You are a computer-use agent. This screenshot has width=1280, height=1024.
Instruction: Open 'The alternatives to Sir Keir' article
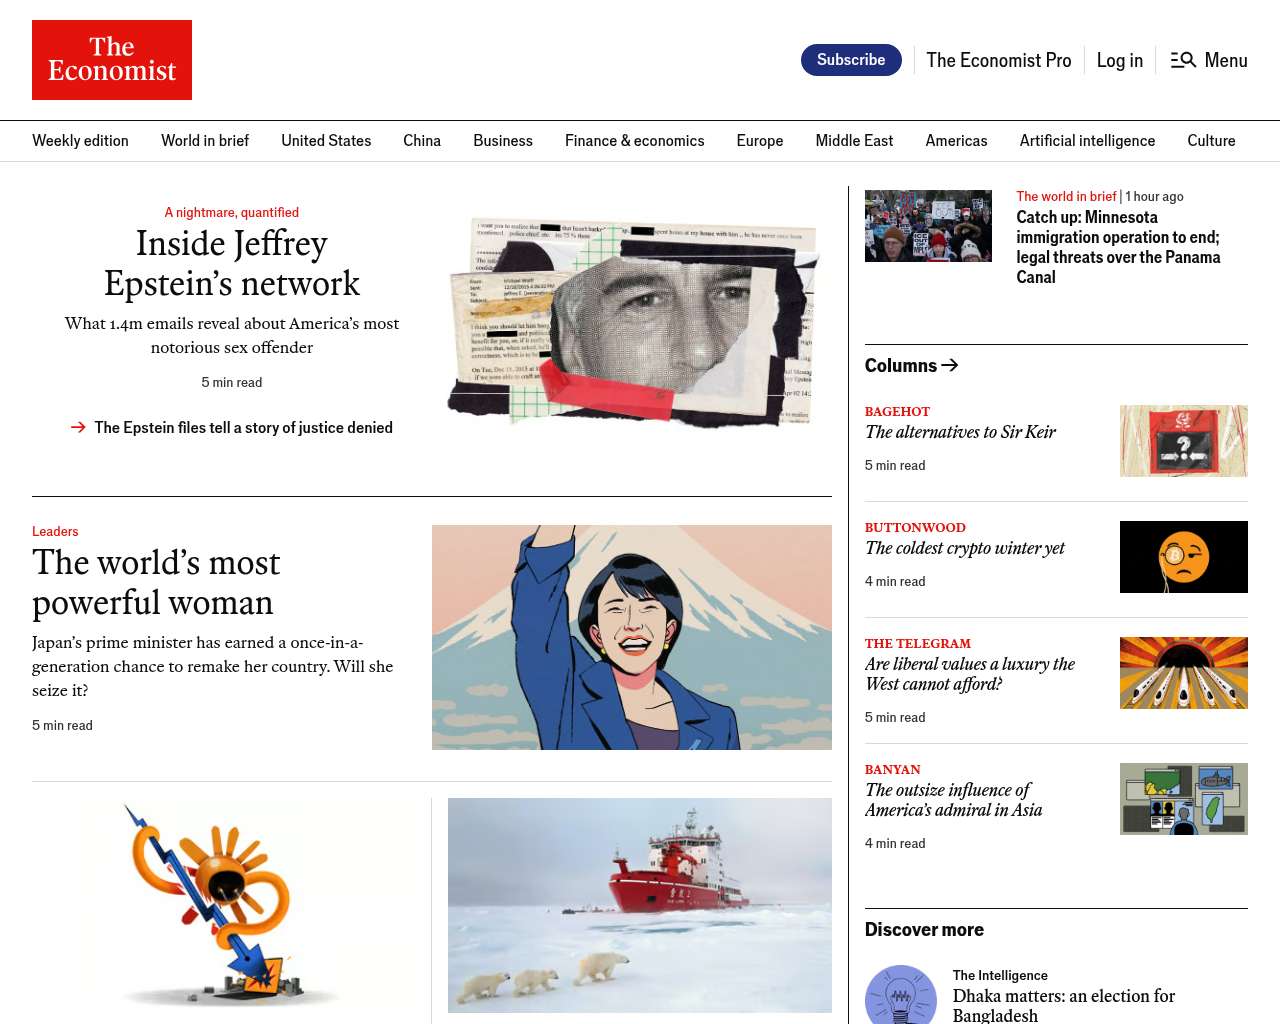(960, 432)
